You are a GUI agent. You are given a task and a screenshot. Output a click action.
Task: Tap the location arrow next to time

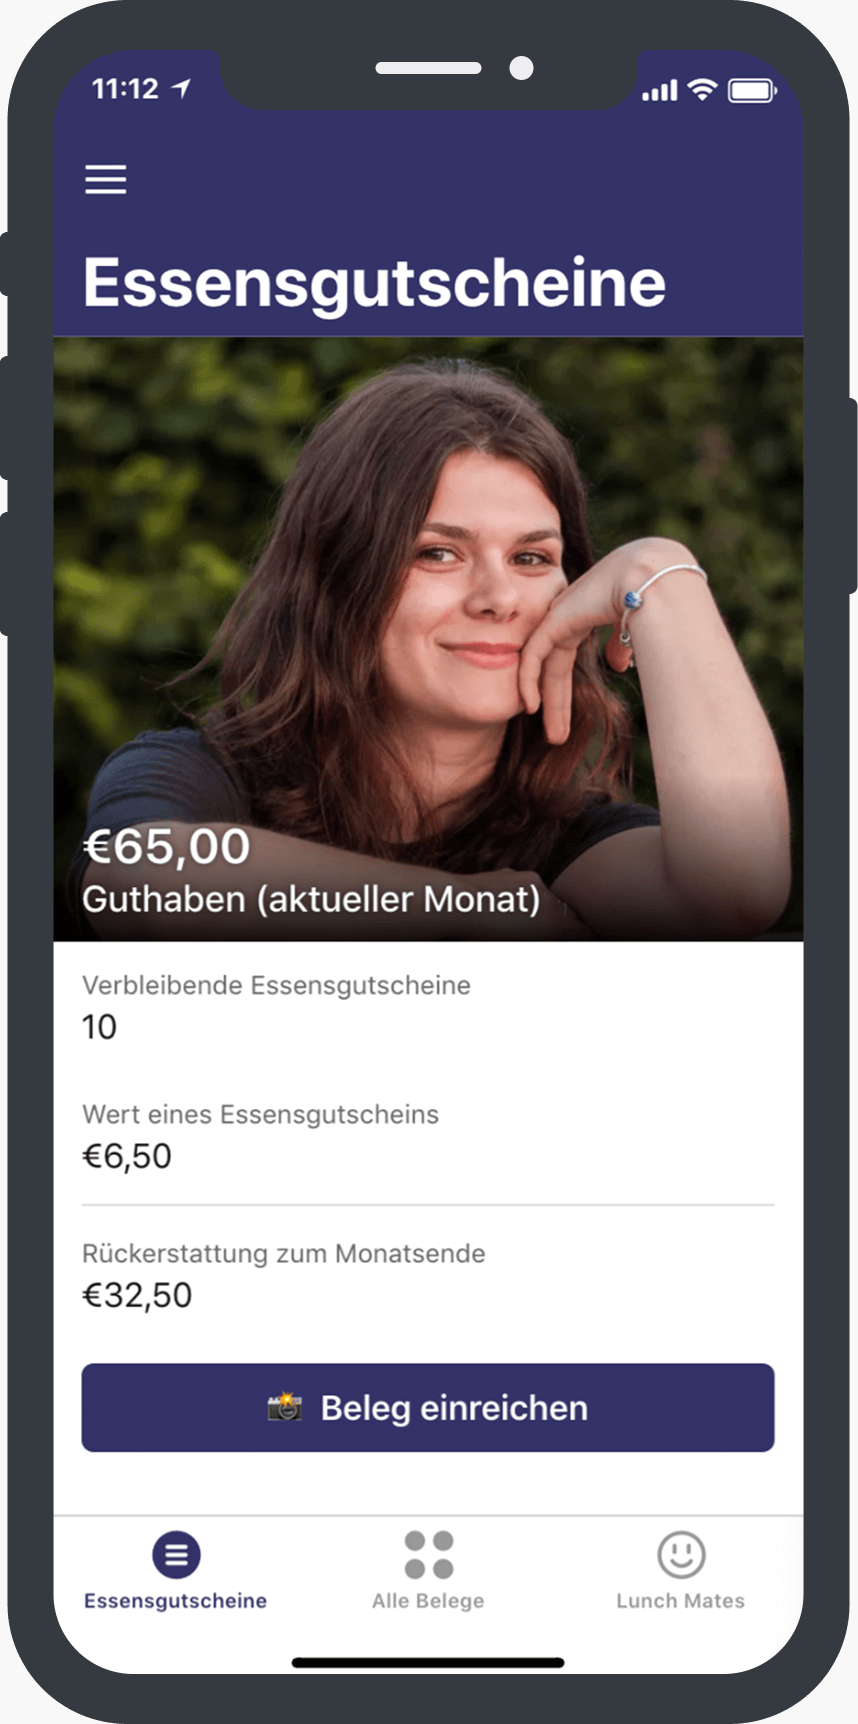181,89
